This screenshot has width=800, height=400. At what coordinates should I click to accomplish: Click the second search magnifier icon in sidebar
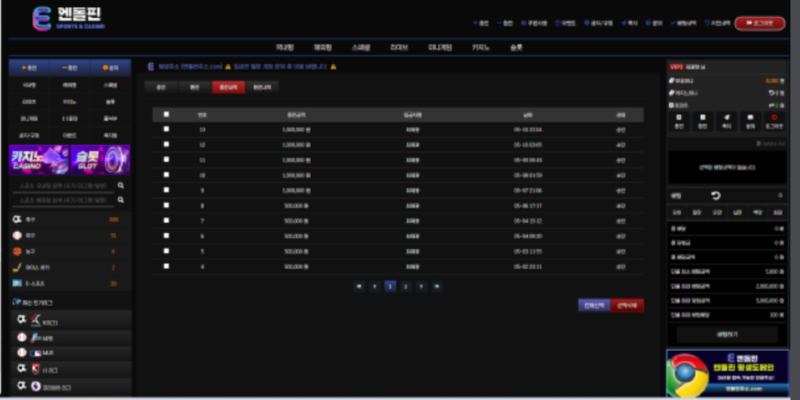[x=121, y=200]
